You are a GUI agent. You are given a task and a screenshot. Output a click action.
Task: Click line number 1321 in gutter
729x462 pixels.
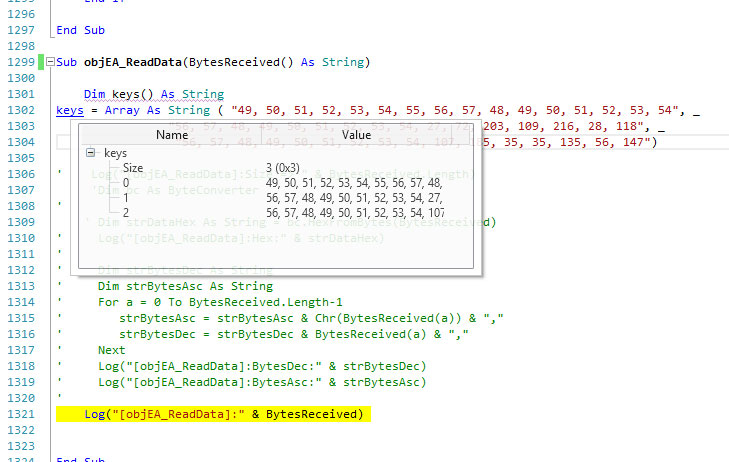(21, 414)
